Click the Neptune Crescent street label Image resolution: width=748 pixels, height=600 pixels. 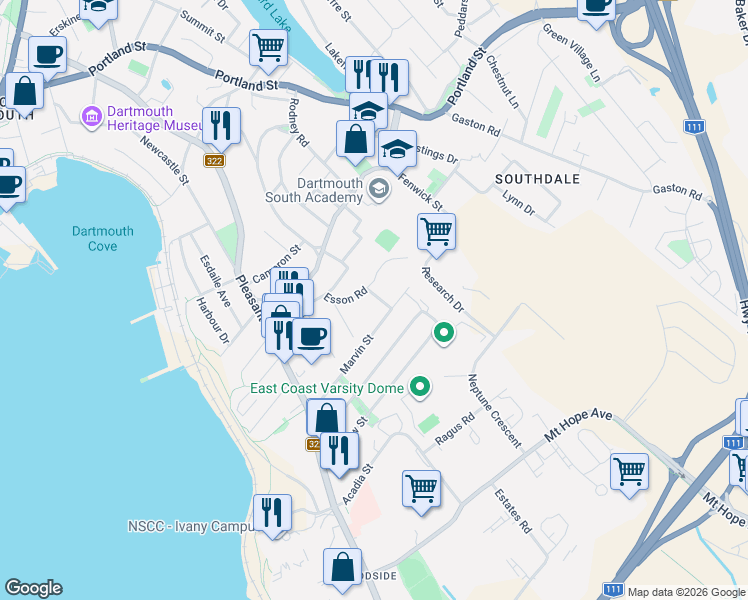tap(494, 411)
